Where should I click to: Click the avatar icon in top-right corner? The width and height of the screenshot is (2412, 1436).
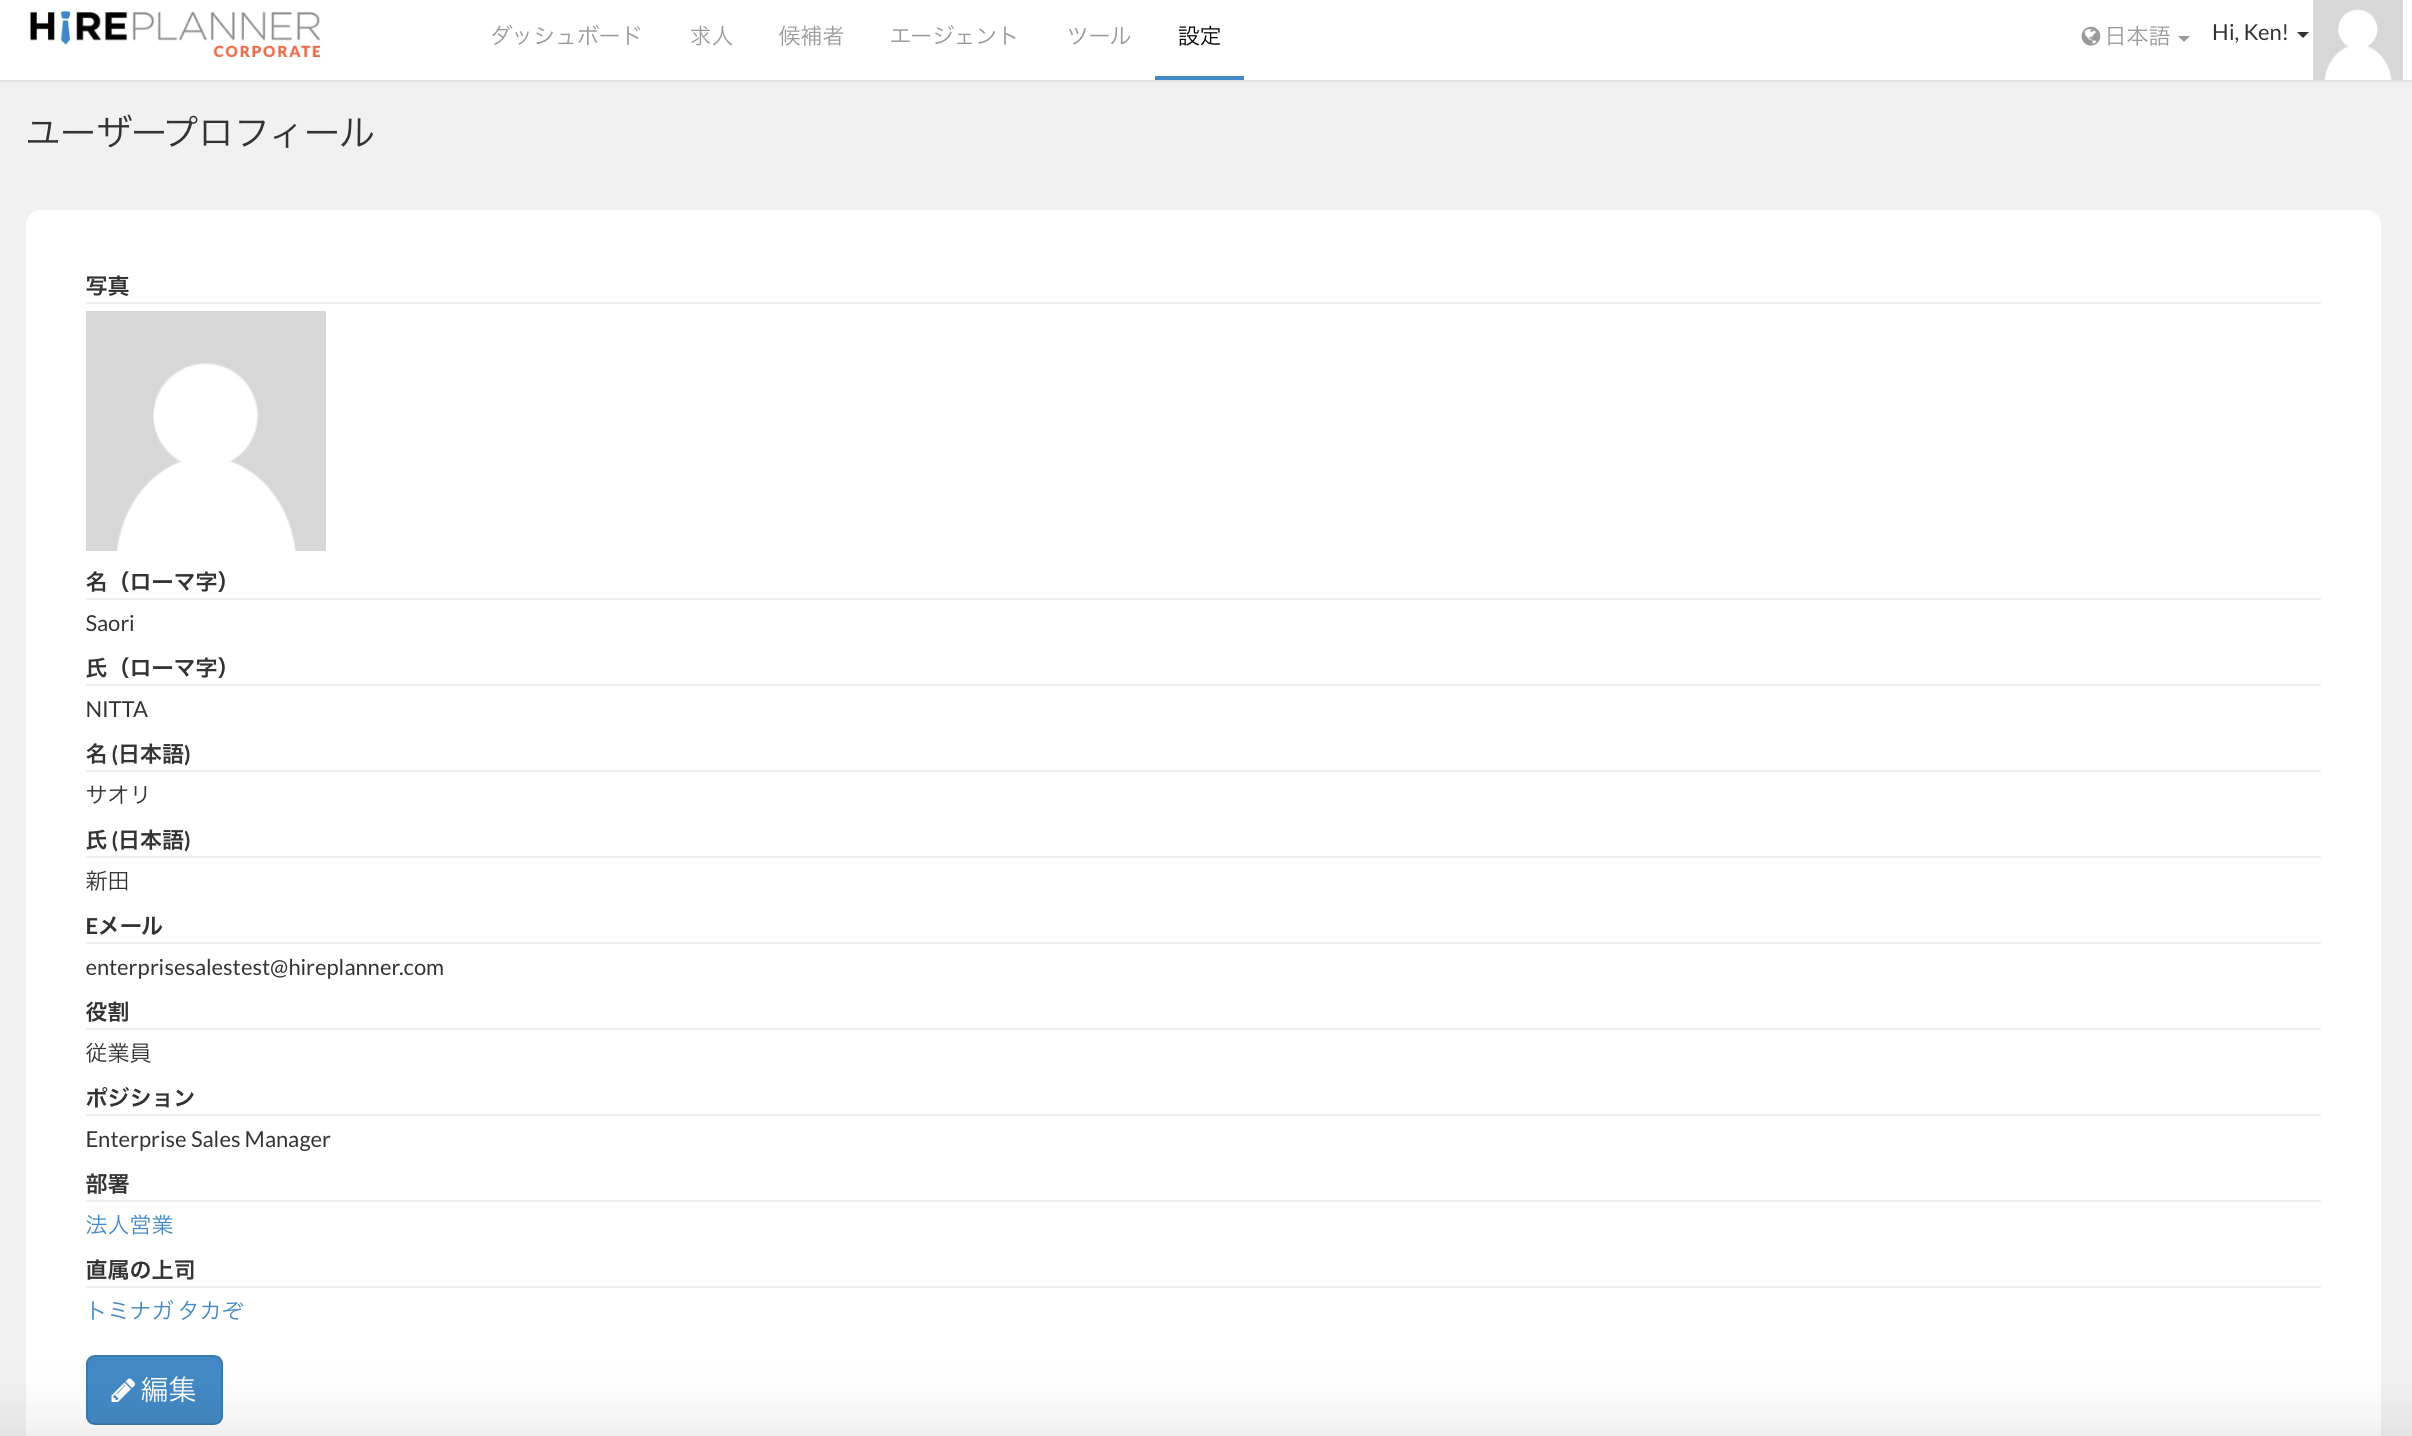tap(2357, 40)
